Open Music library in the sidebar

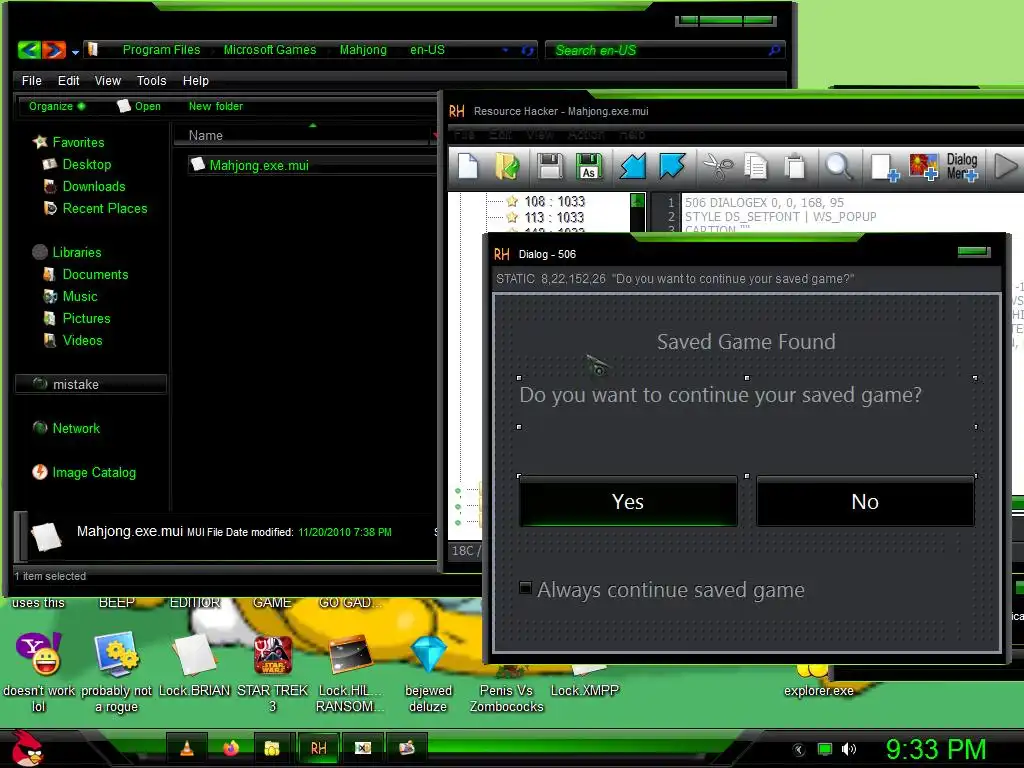click(70, 296)
